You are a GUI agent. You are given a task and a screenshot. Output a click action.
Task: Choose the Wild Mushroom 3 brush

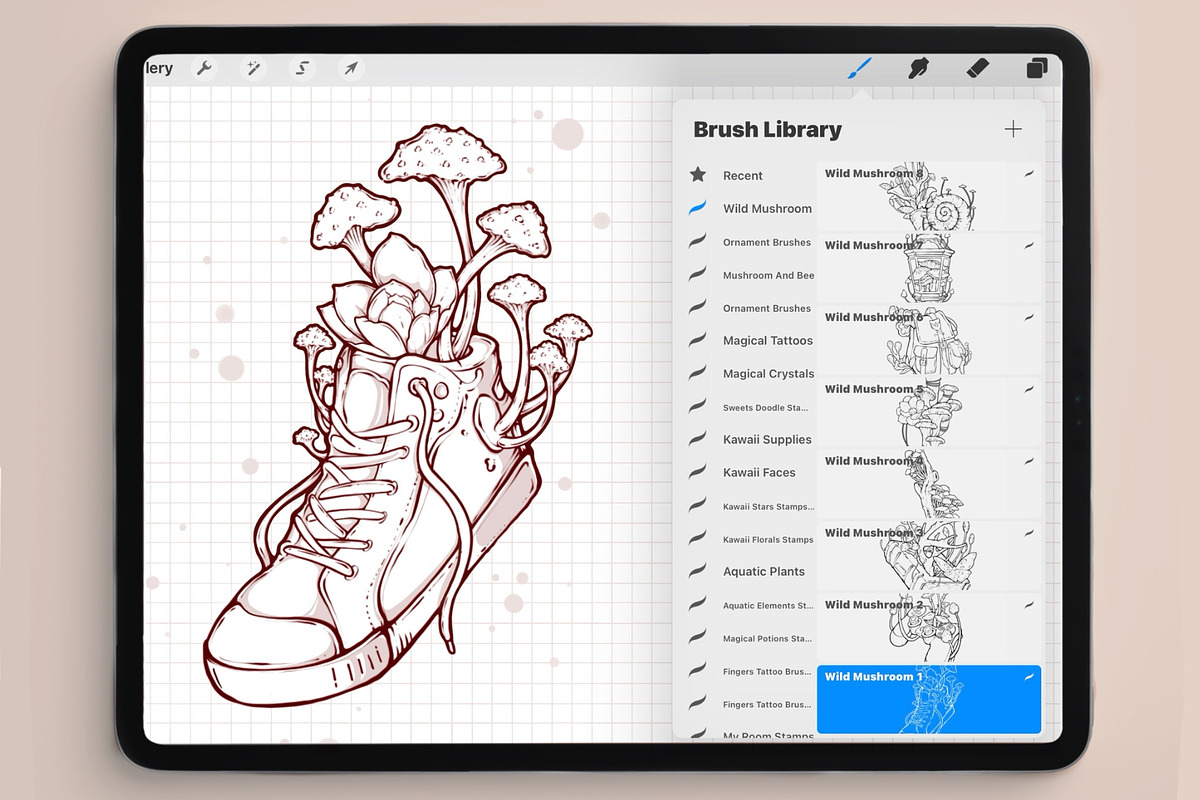(x=929, y=556)
